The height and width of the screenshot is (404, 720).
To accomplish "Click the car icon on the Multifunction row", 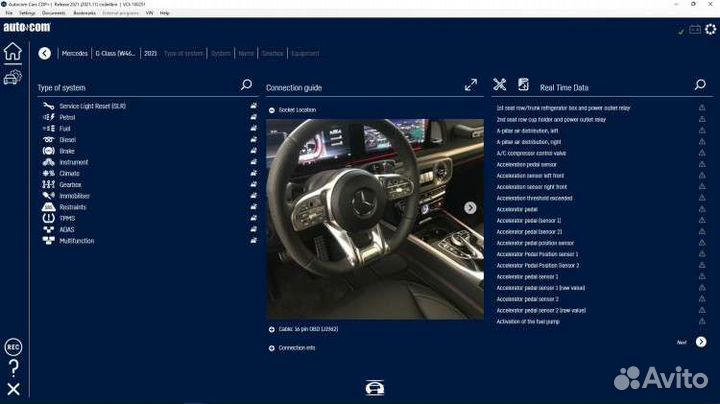I will [253, 241].
